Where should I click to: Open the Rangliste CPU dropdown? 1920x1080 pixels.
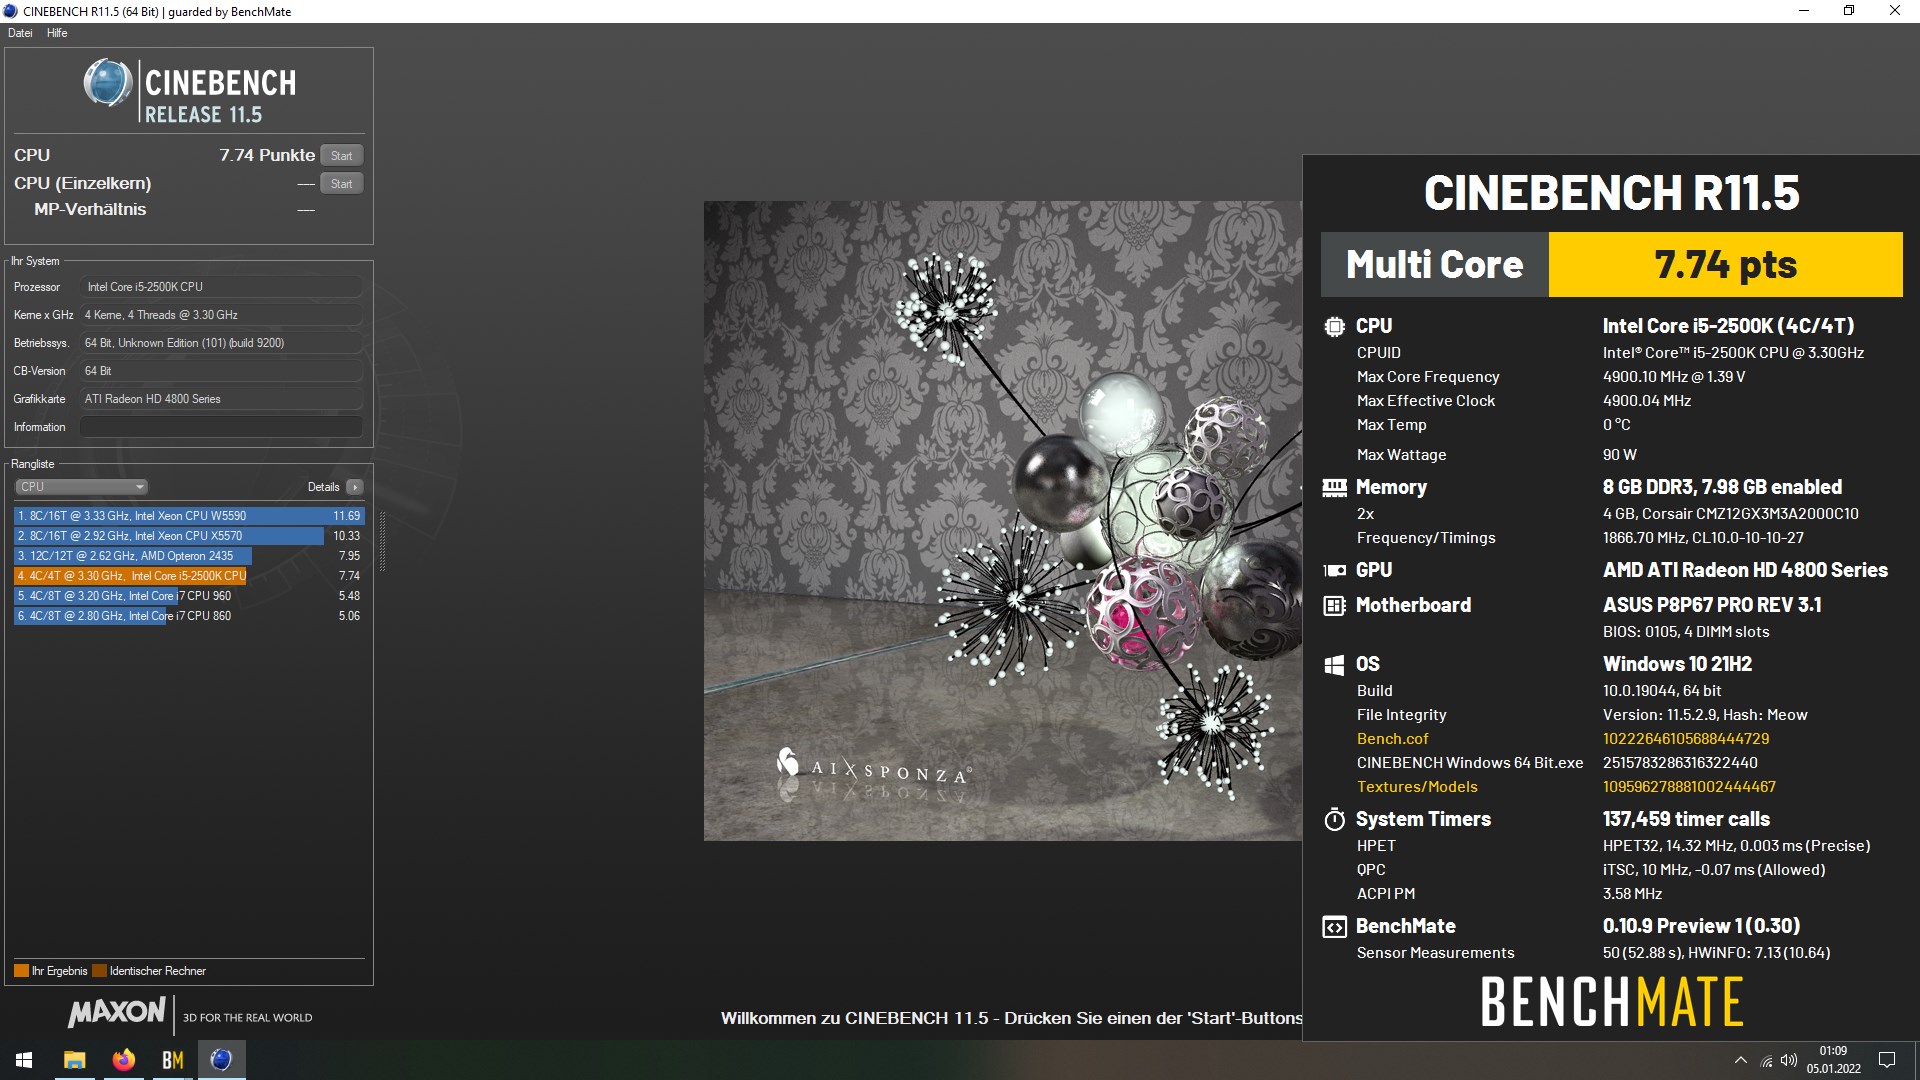click(x=81, y=487)
